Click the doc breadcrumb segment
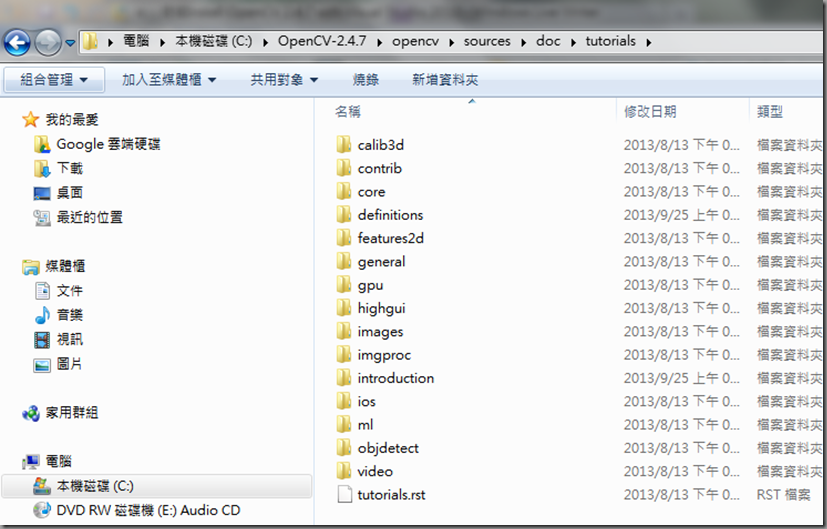The image size is (827, 529). tap(548, 41)
